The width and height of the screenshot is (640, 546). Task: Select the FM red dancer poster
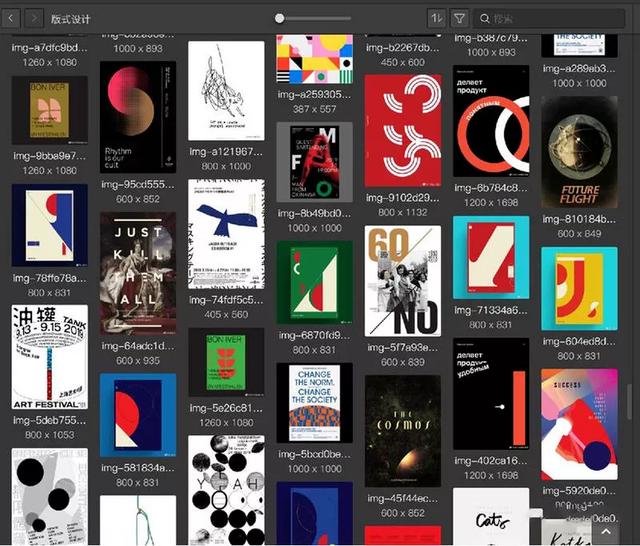(x=314, y=162)
